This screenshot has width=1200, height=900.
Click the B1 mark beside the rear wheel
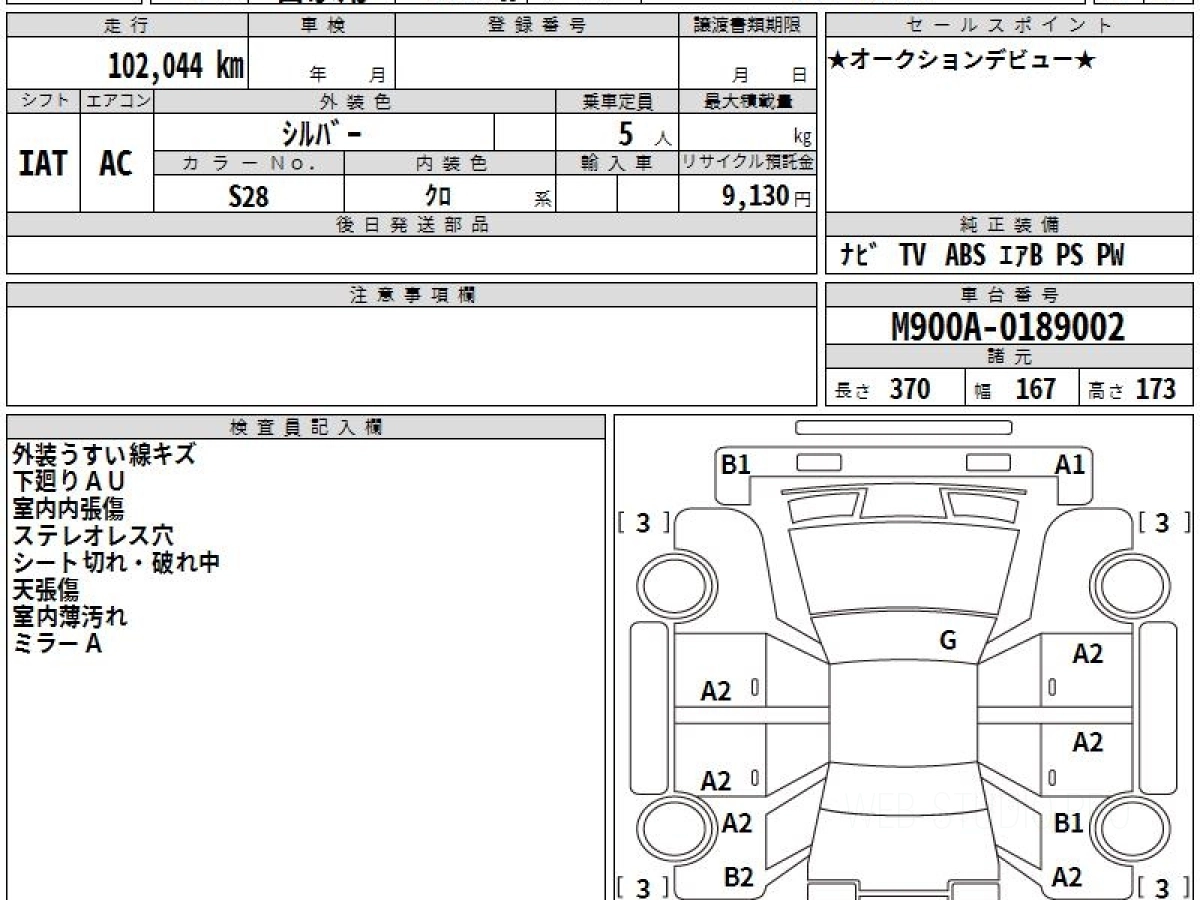1069,823
